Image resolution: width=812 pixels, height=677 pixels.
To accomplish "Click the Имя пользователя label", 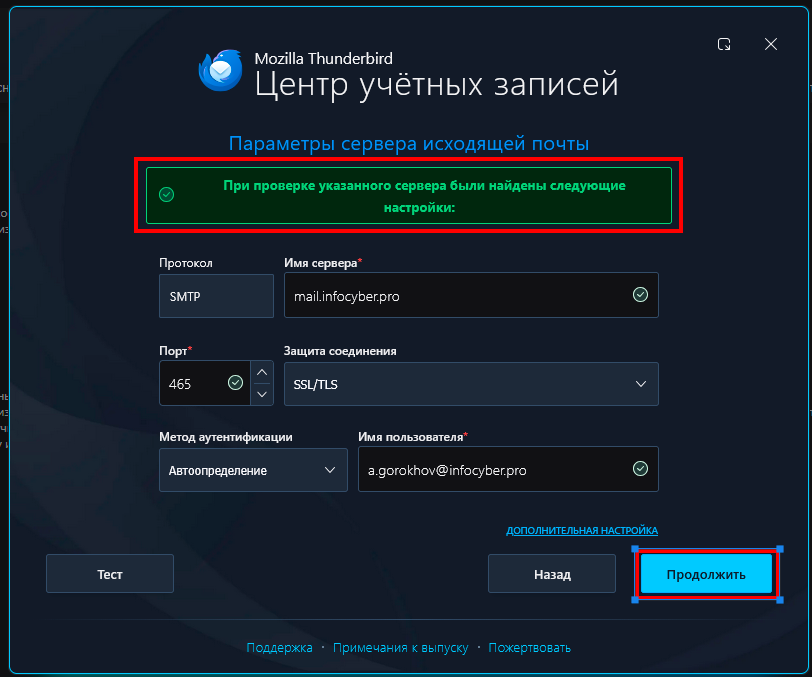I will tap(411, 437).
